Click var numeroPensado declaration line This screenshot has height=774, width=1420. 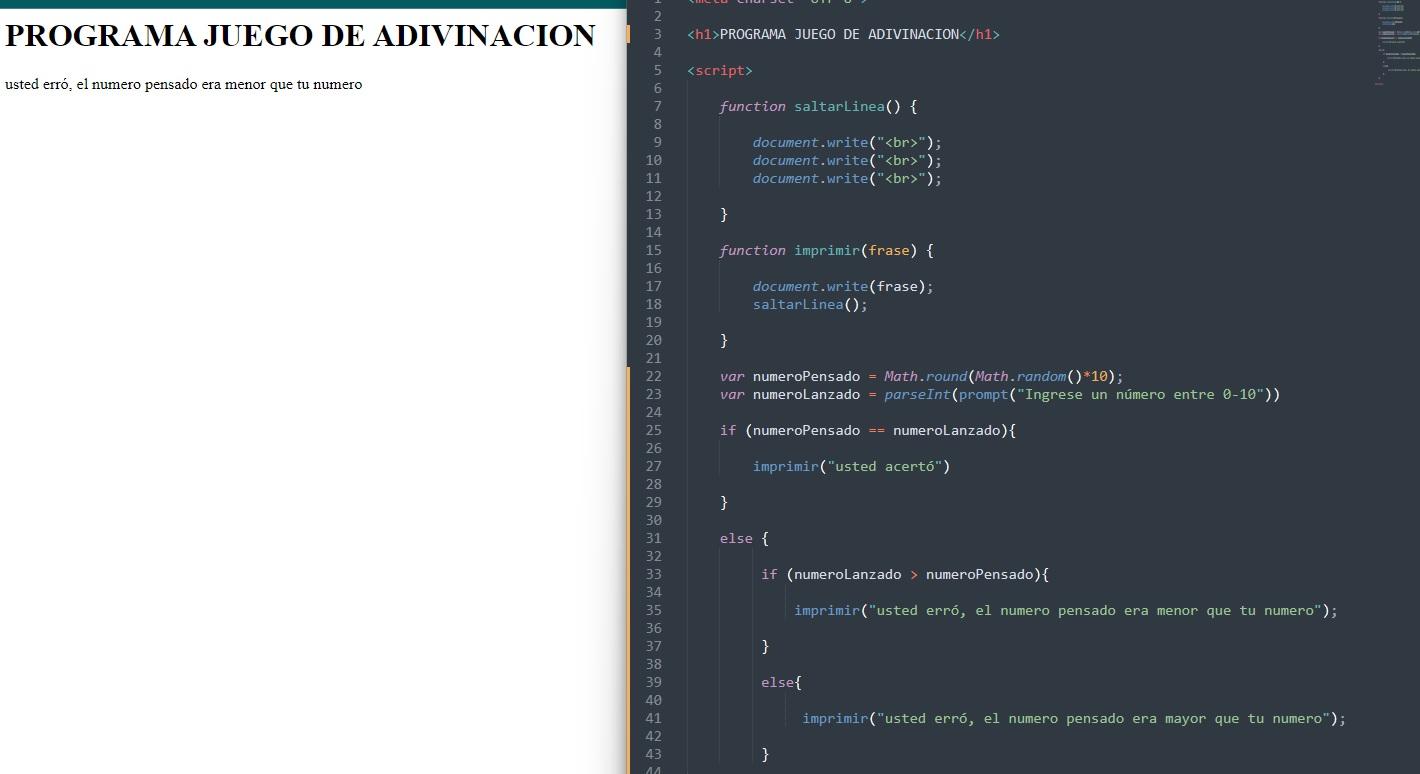(x=921, y=376)
